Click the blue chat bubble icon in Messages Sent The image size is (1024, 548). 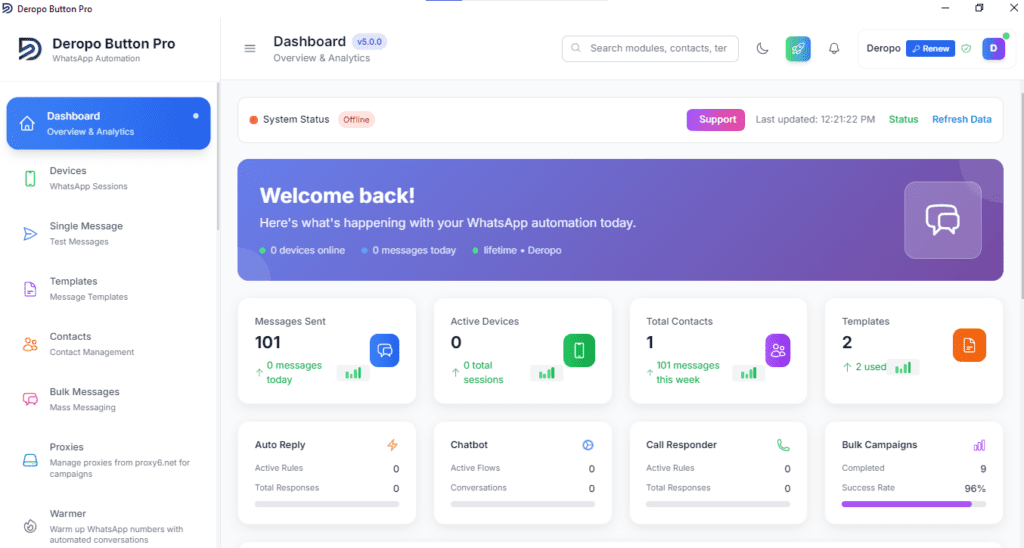(385, 350)
